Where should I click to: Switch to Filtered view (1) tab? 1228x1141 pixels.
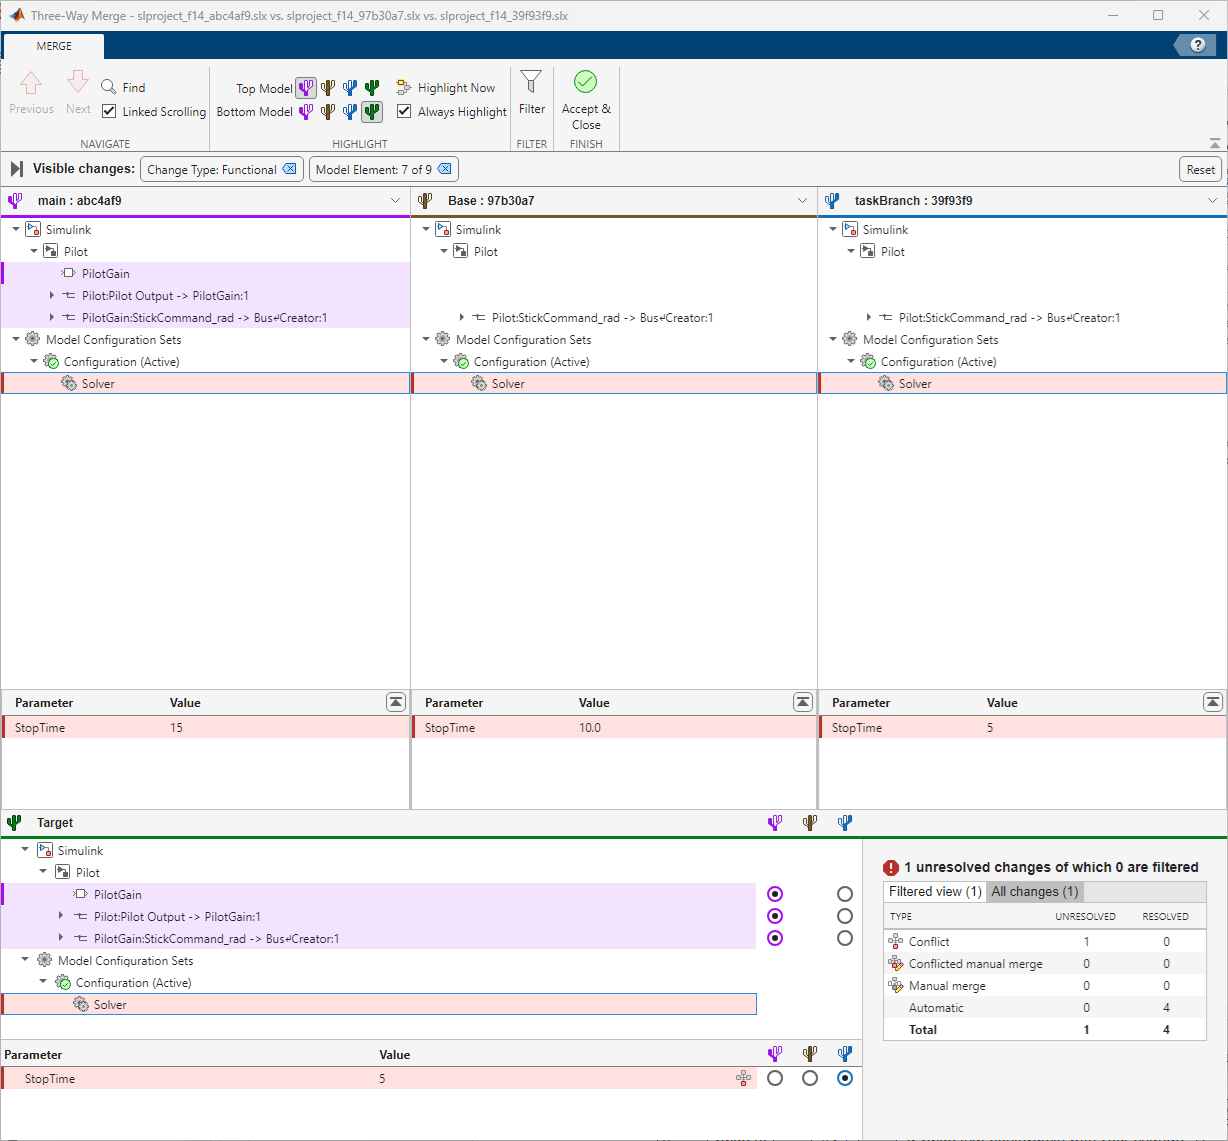coord(935,892)
